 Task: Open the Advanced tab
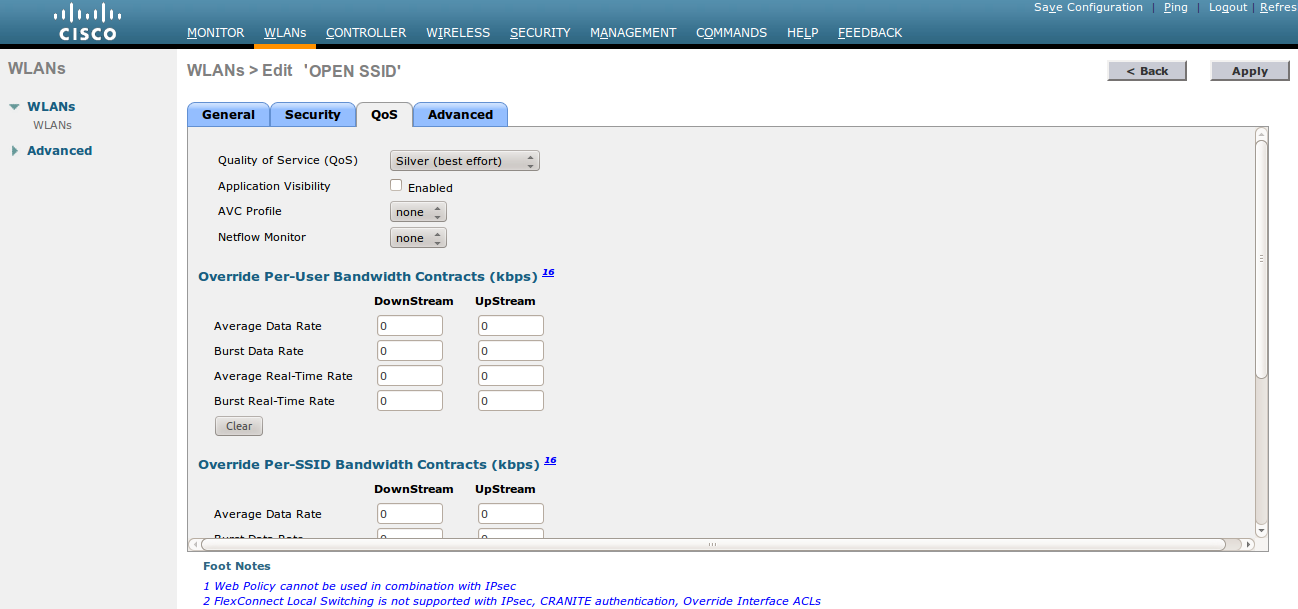click(460, 114)
